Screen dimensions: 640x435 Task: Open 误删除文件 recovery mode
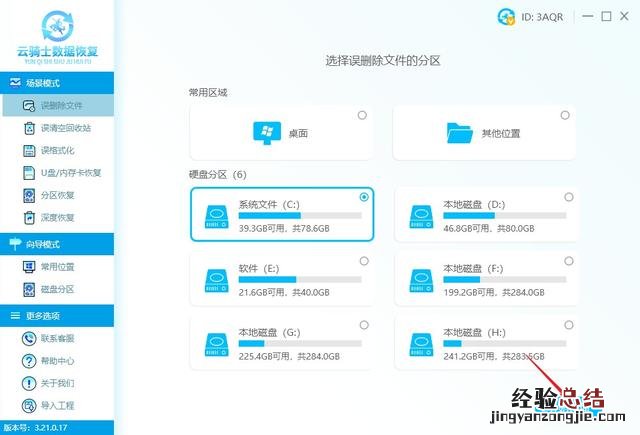[x=58, y=106]
